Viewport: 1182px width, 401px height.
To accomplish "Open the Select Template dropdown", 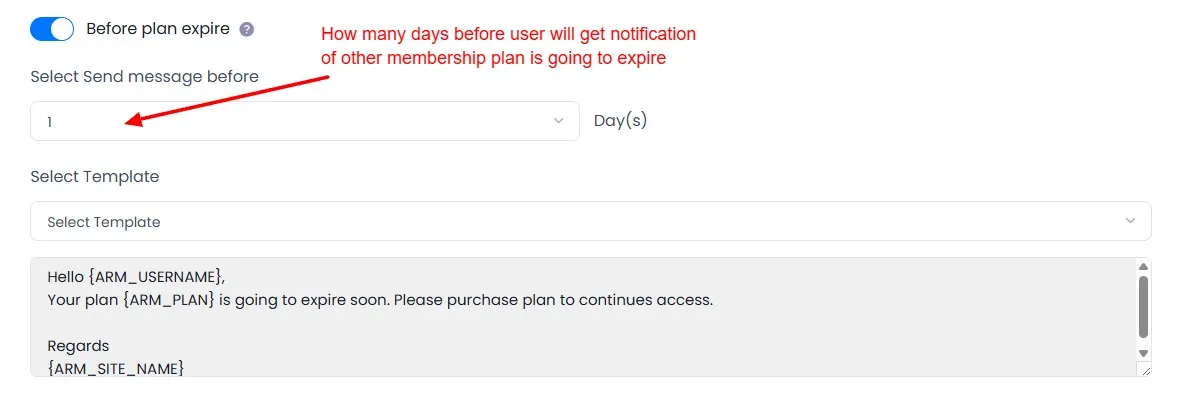I will 590,221.
